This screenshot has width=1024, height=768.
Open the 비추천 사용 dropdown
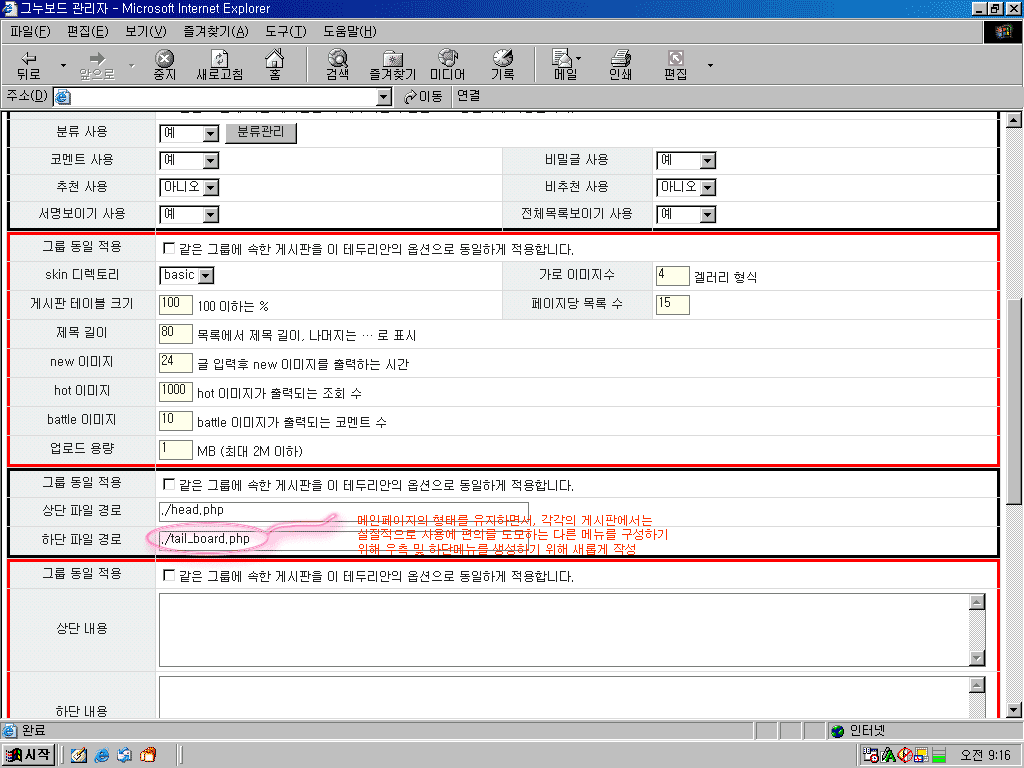(x=707, y=187)
